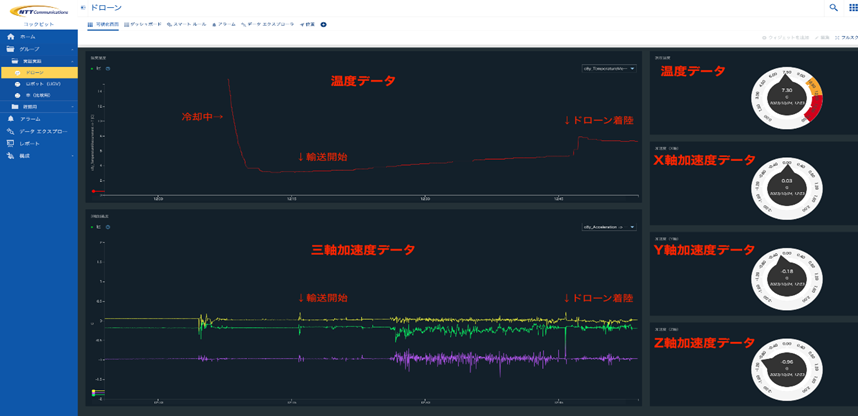
Task: Switch to the ダッシュボード tab
Action: (143, 25)
